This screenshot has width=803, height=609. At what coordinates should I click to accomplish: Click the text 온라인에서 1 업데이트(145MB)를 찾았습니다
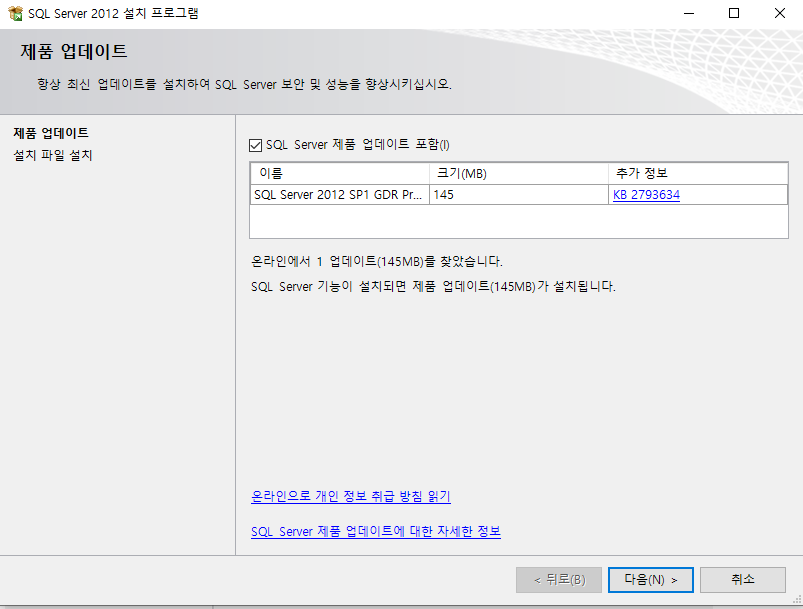click(x=377, y=262)
